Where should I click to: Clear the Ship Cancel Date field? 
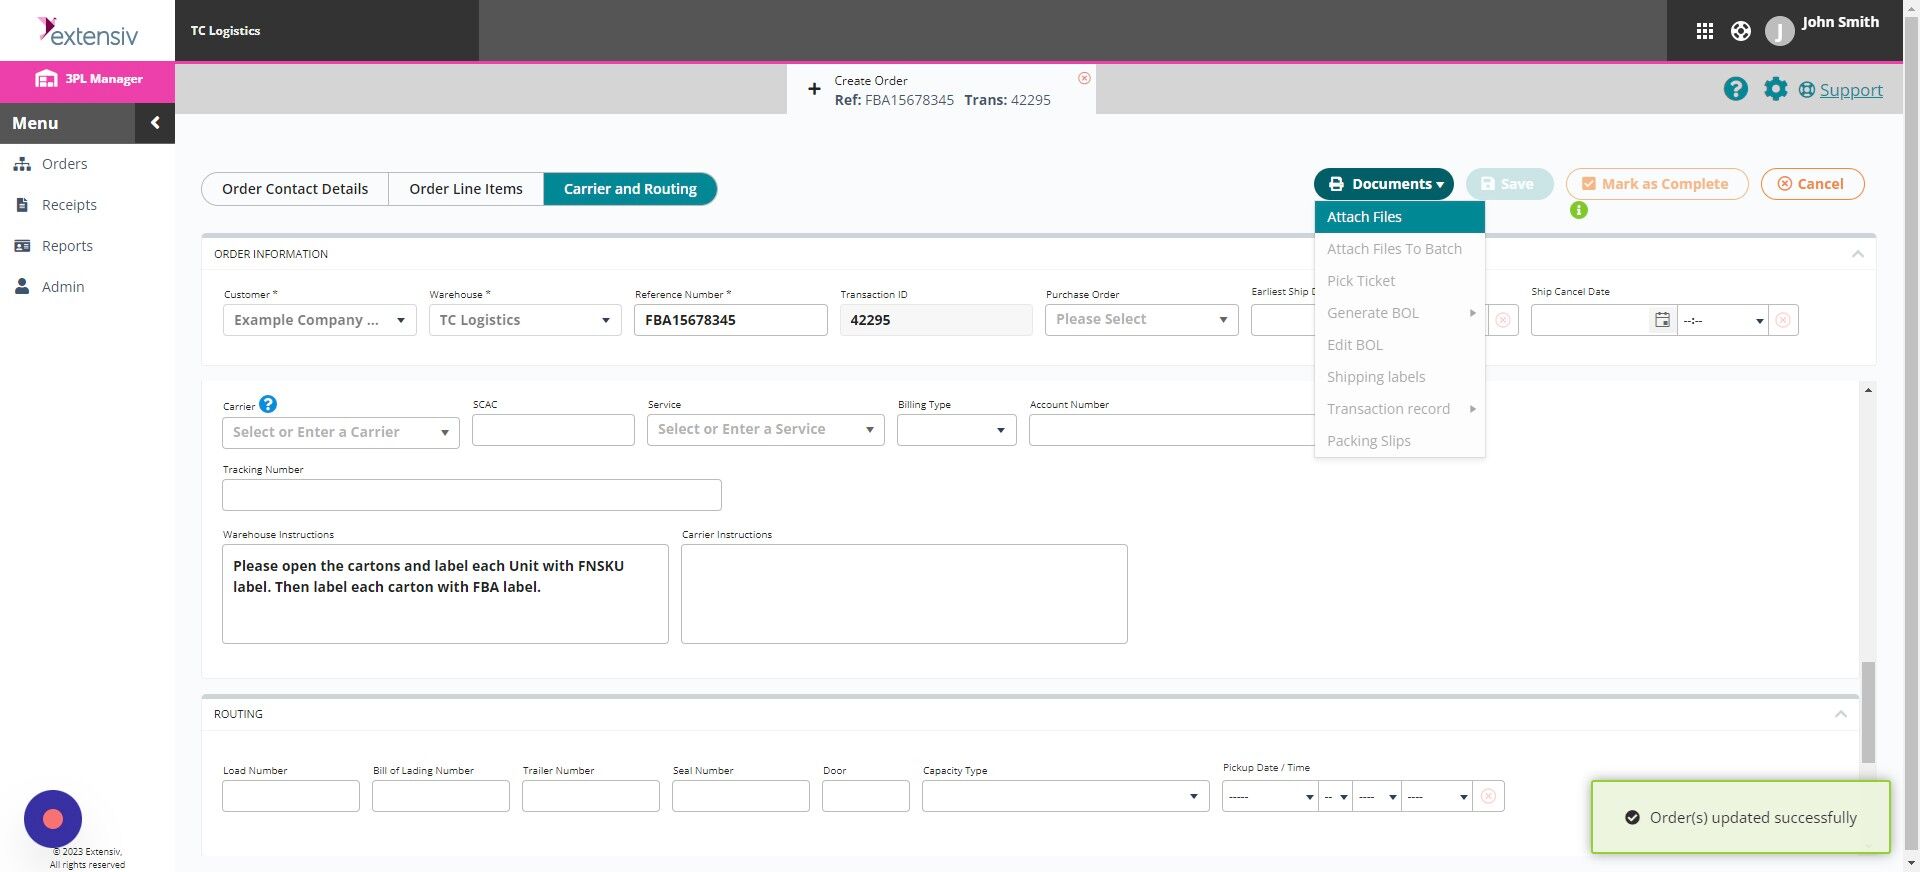pos(1783,320)
